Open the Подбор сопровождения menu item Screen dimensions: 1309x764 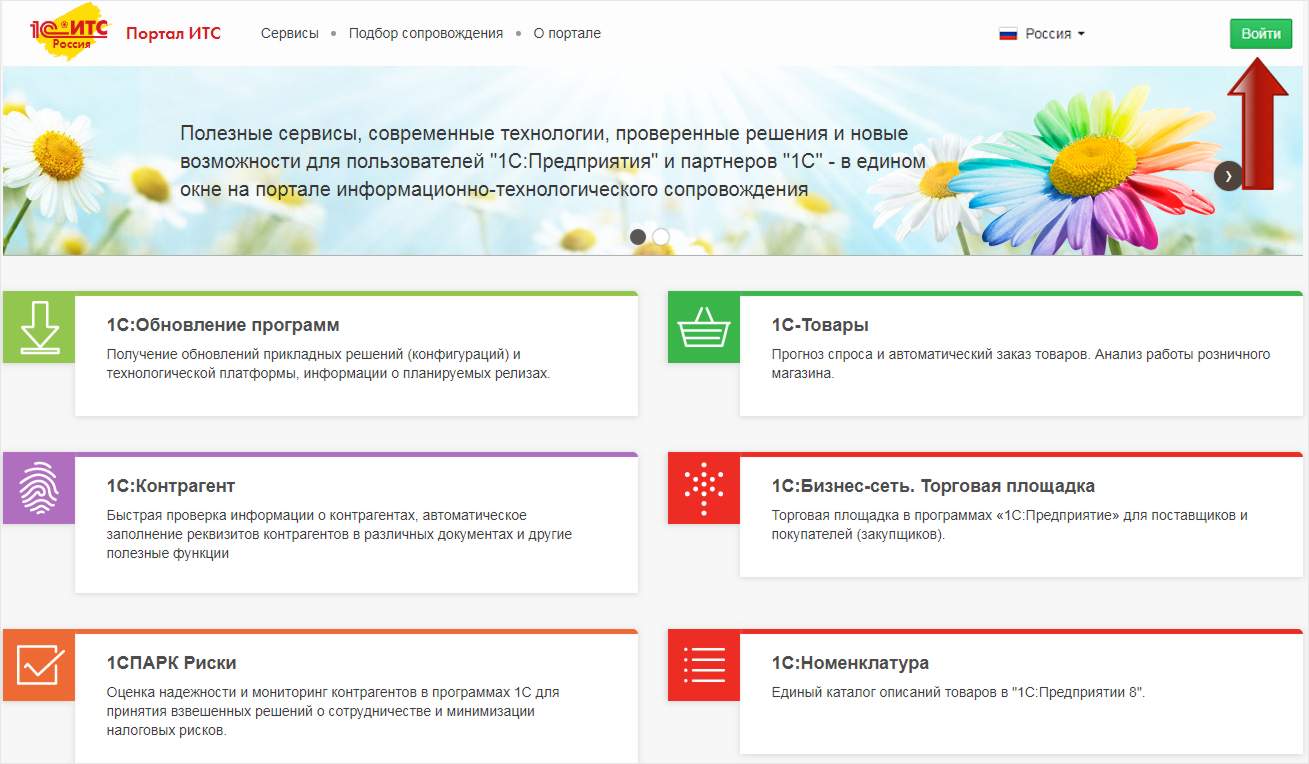click(x=426, y=33)
